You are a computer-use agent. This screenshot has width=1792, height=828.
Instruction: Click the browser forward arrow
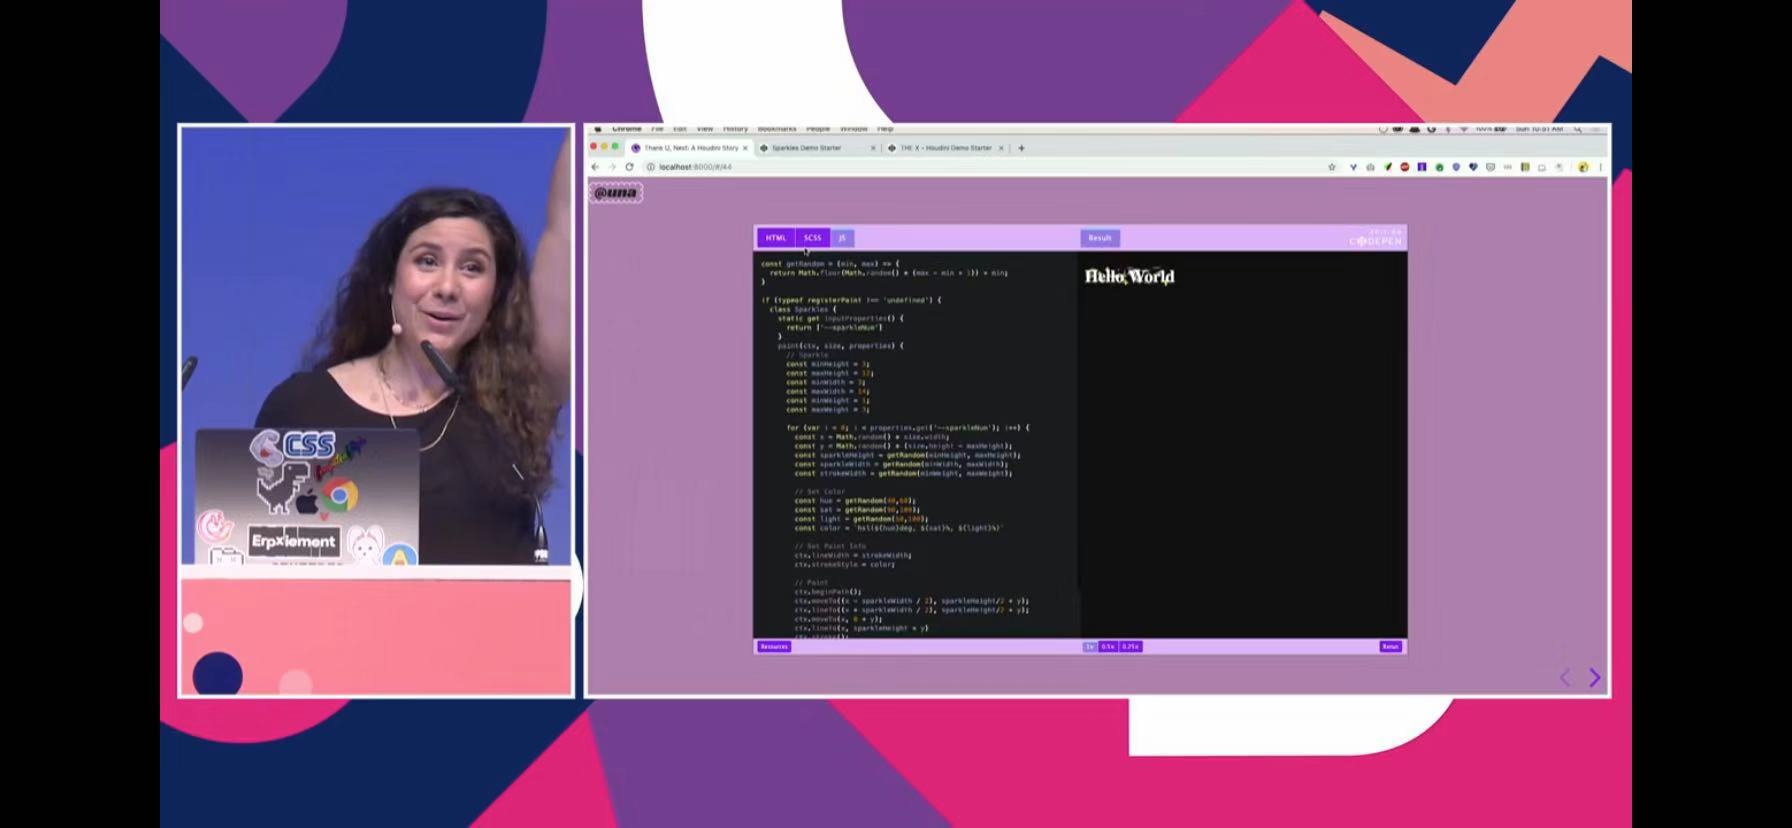point(612,167)
